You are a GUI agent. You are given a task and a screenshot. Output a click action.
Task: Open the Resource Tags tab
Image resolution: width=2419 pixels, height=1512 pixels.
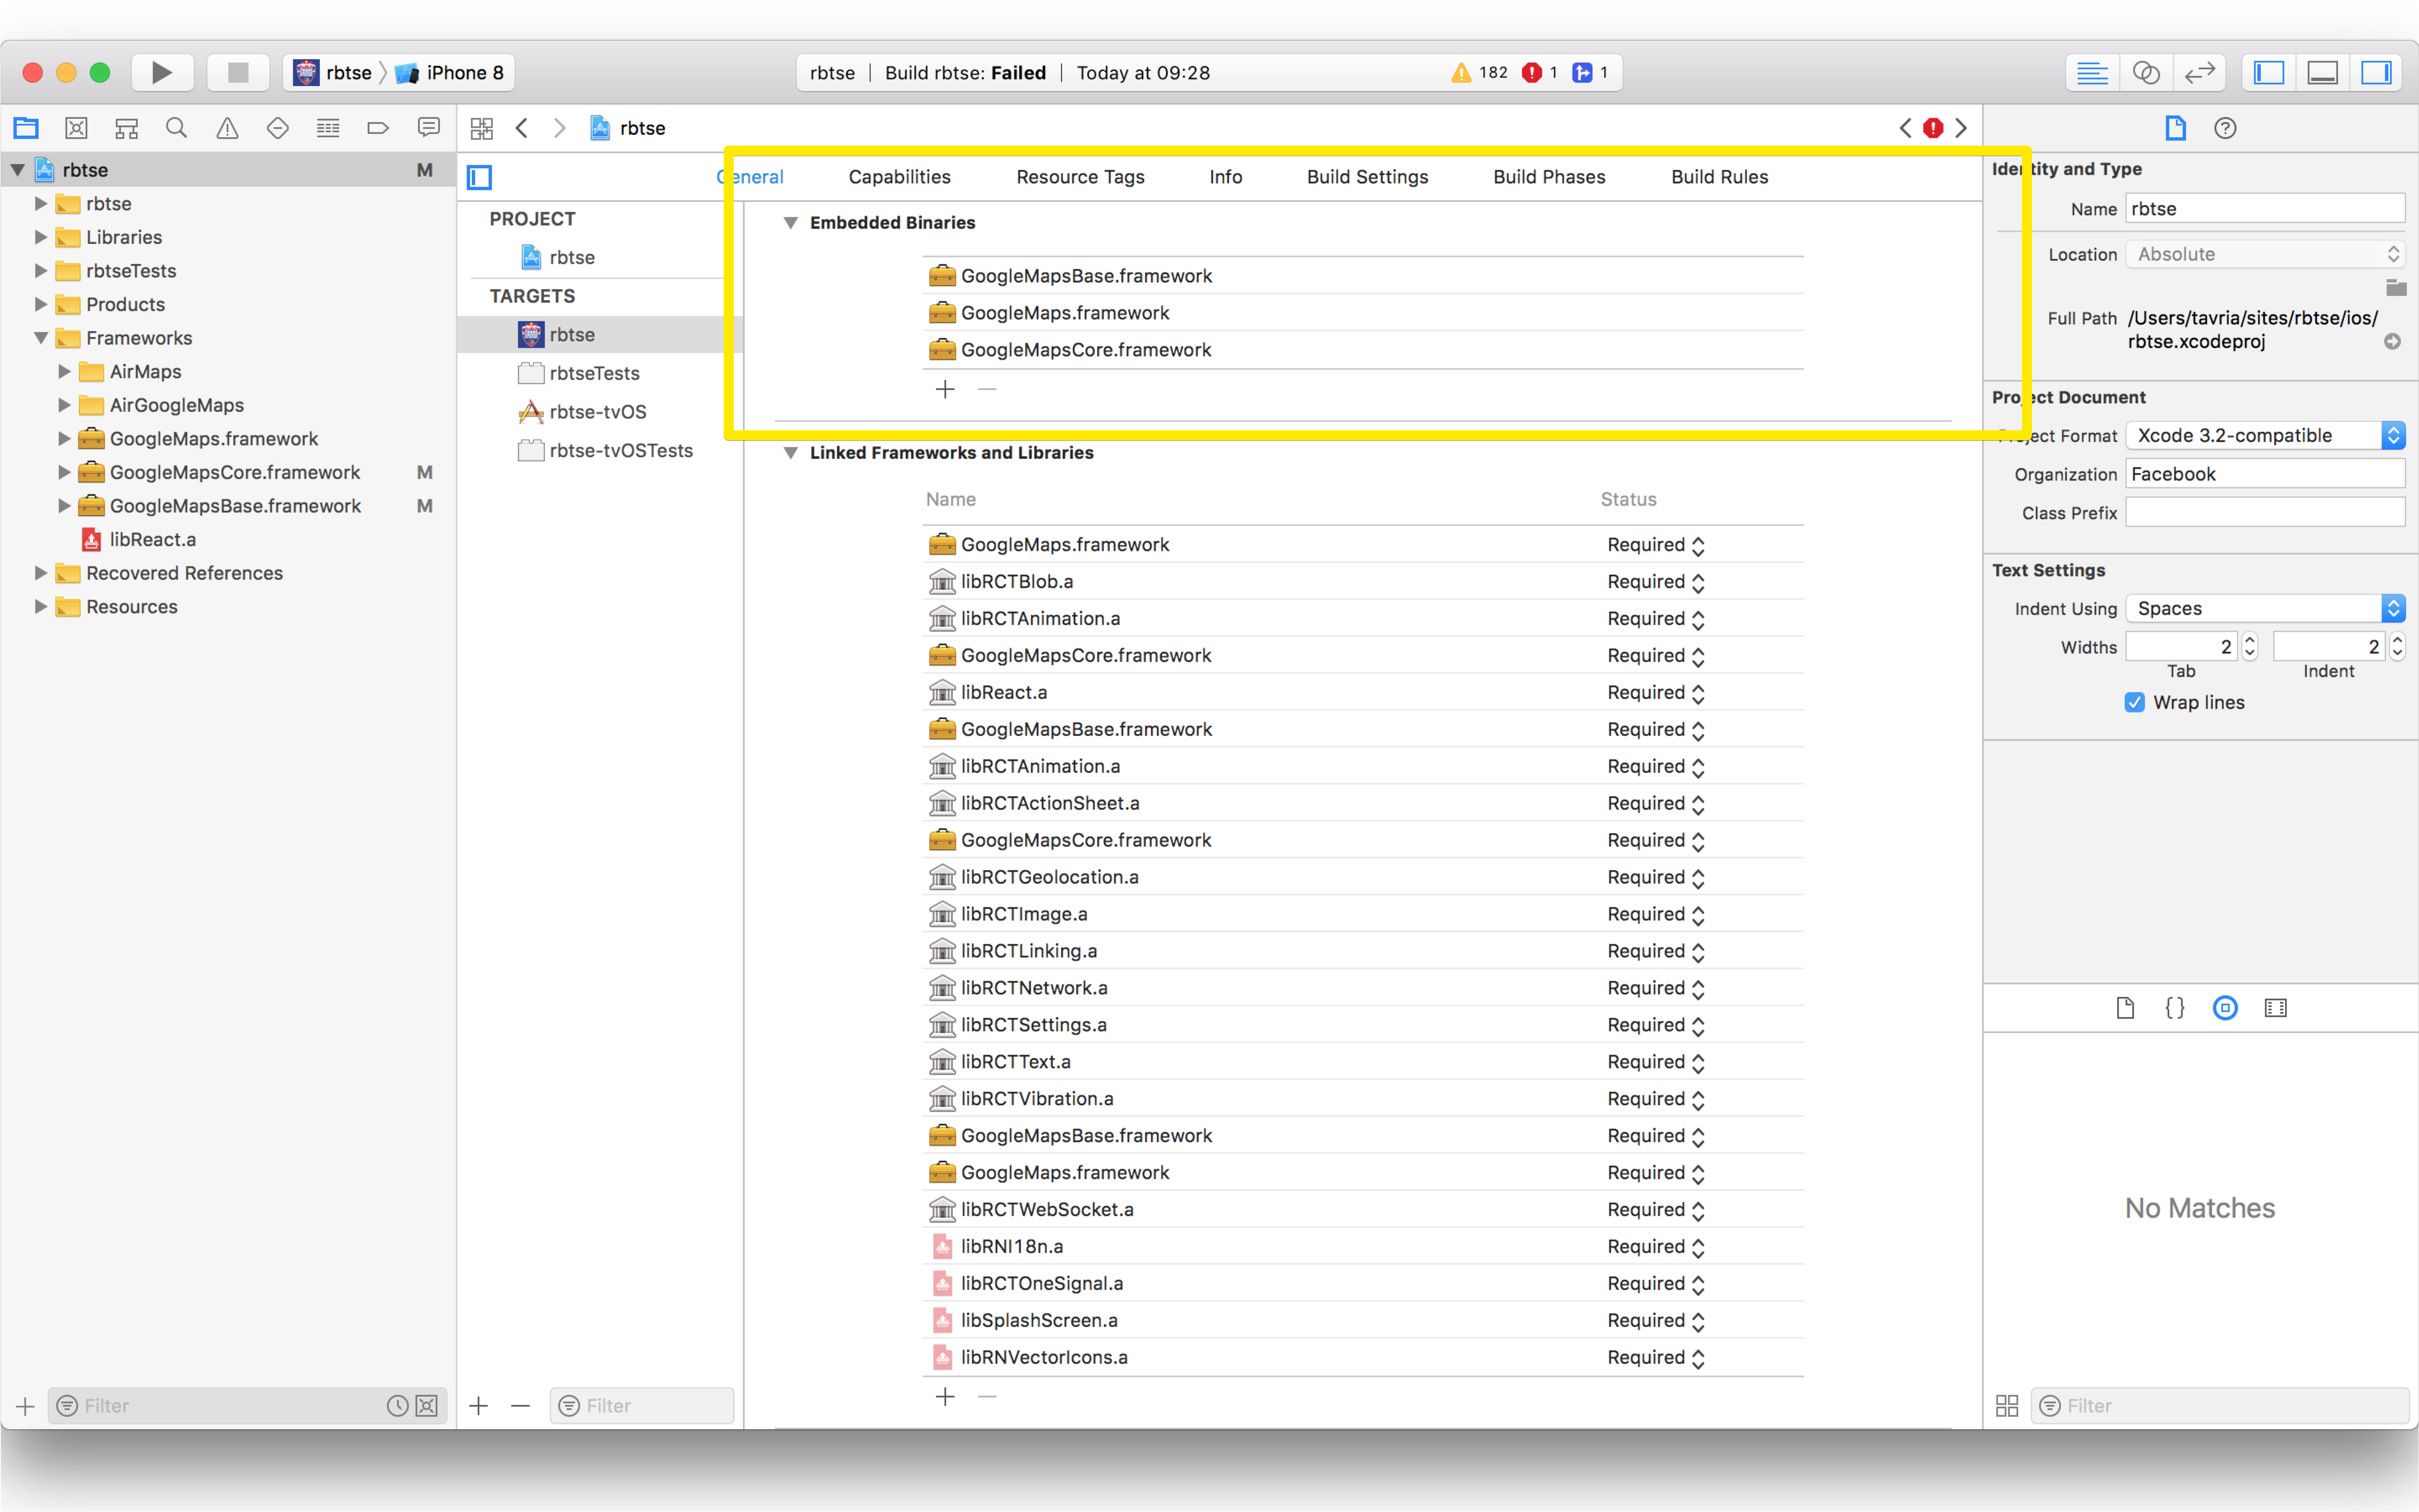click(x=1080, y=177)
